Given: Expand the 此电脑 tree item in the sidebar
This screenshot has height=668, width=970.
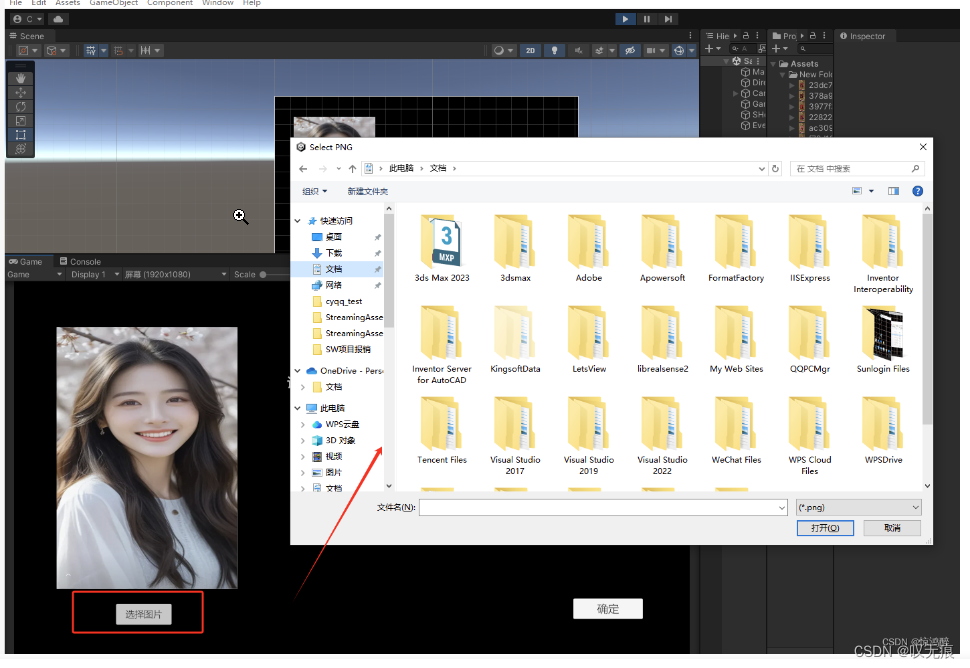Looking at the screenshot, I should [x=299, y=407].
